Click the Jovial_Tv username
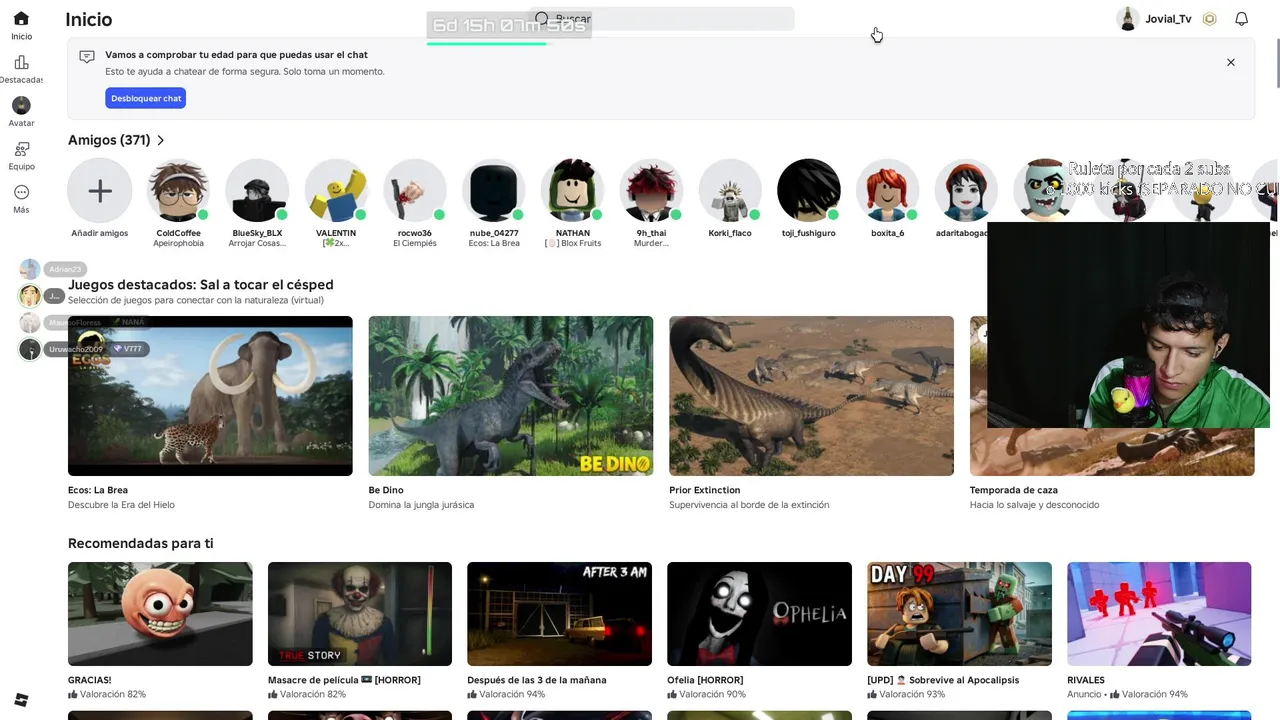The width and height of the screenshot is (1280, 720). point(1168,19)
